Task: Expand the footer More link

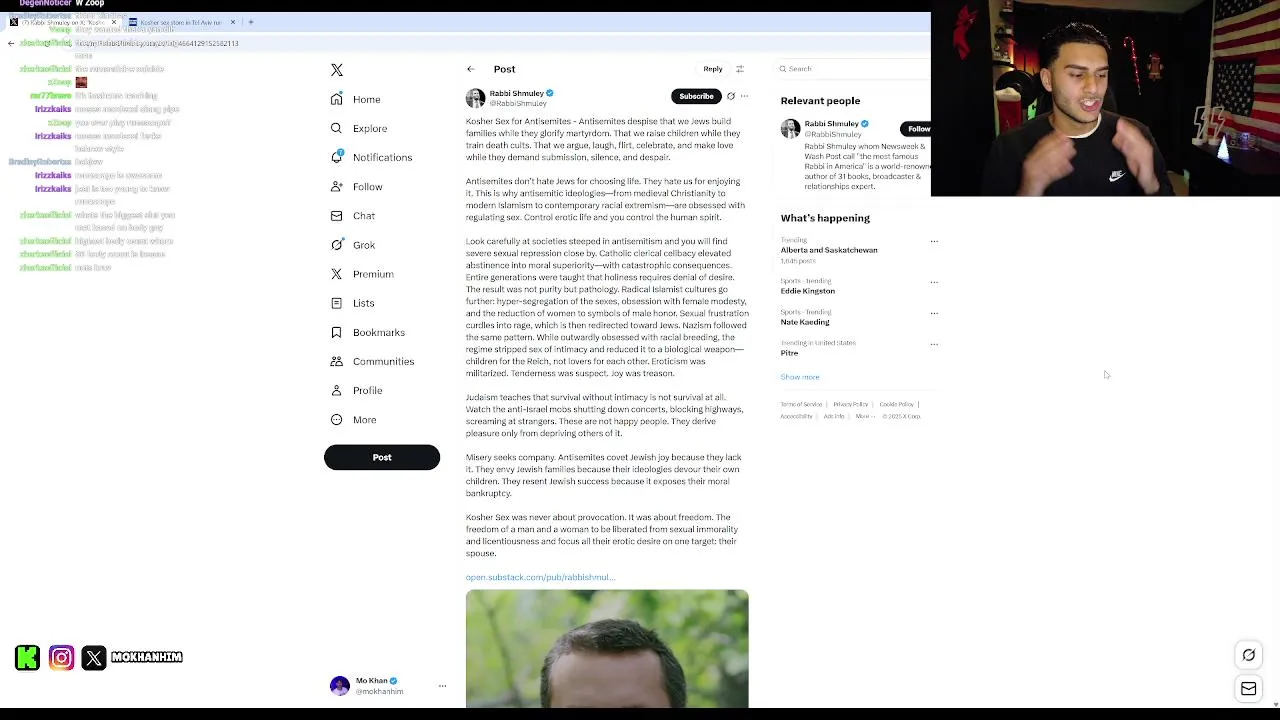Action: (863, 416)
